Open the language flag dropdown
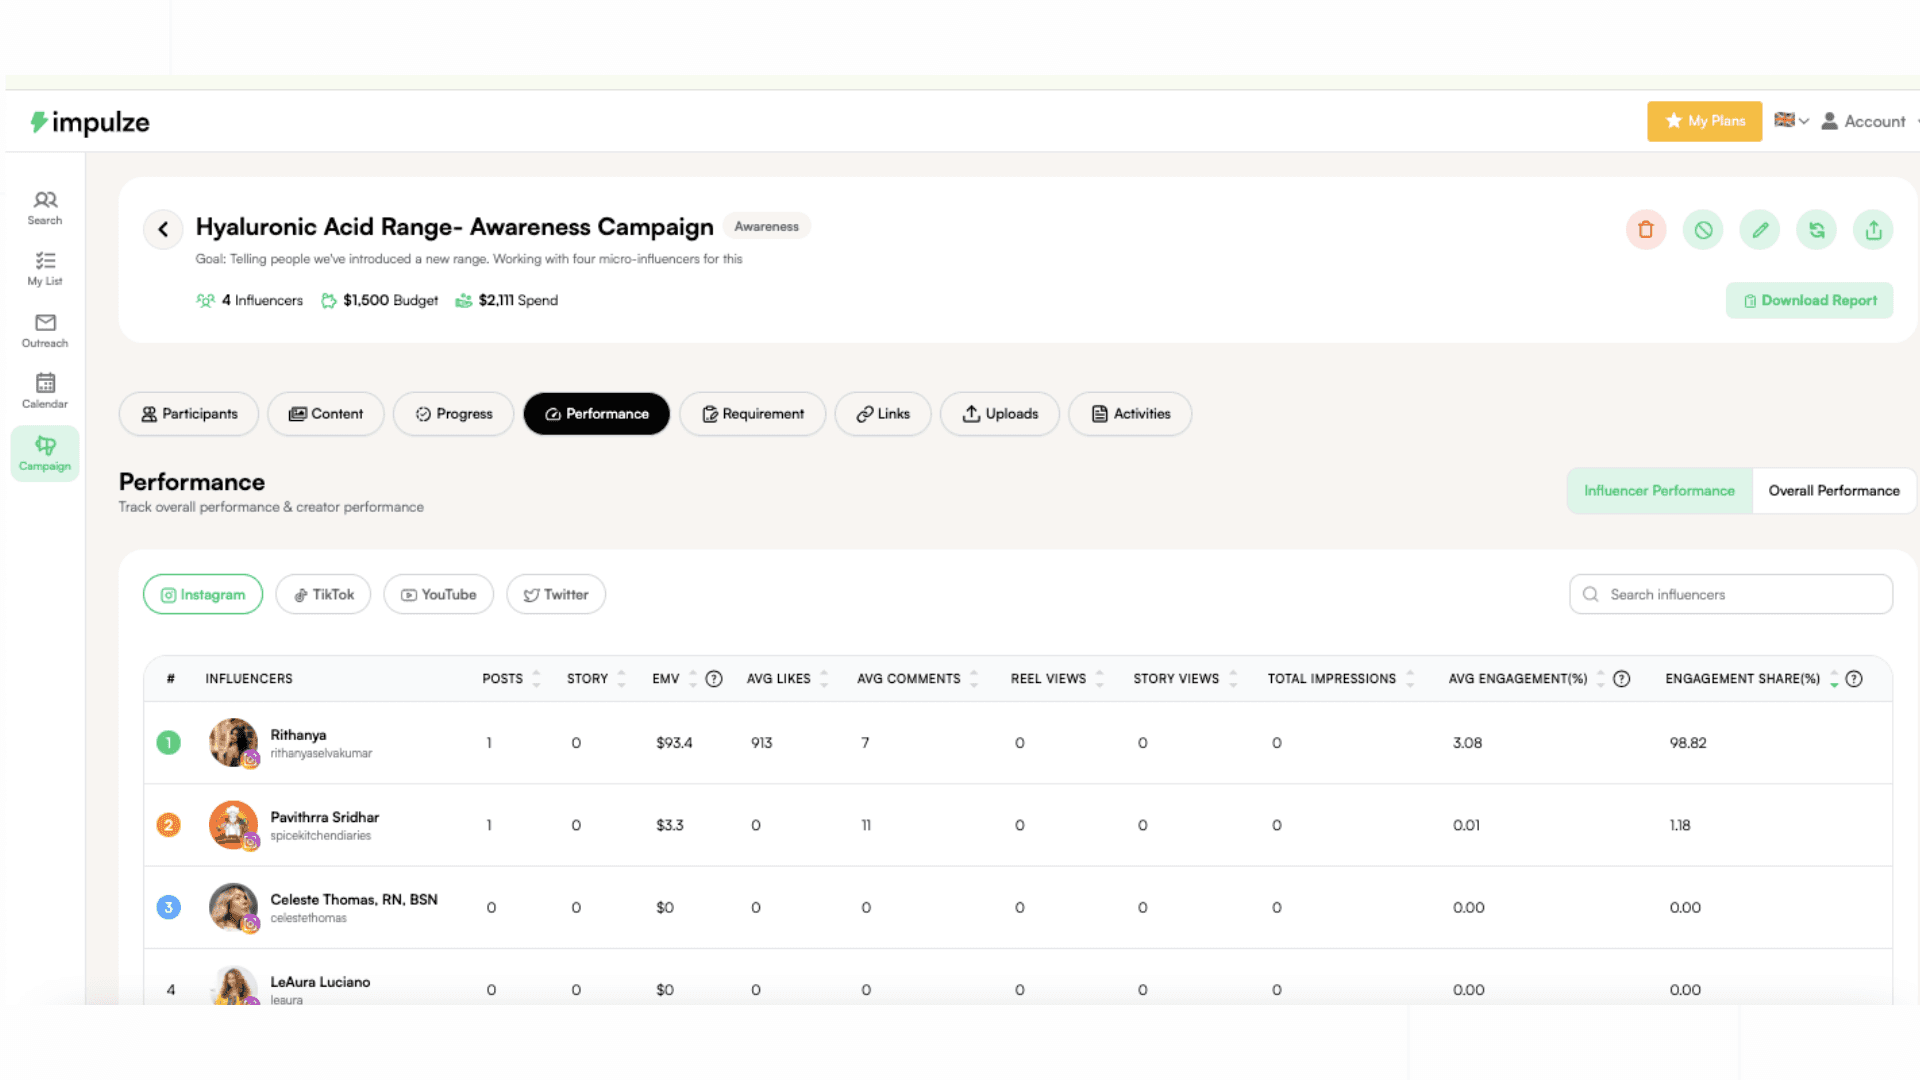The image size is (1920, 1080). tap(1791, 121)
